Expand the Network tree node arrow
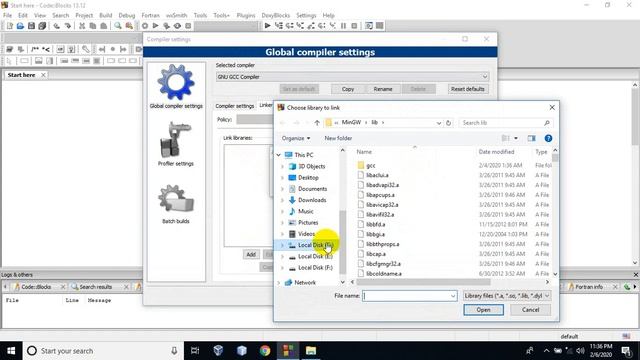This screenshot has width=640, height=360. click(279, 282)
